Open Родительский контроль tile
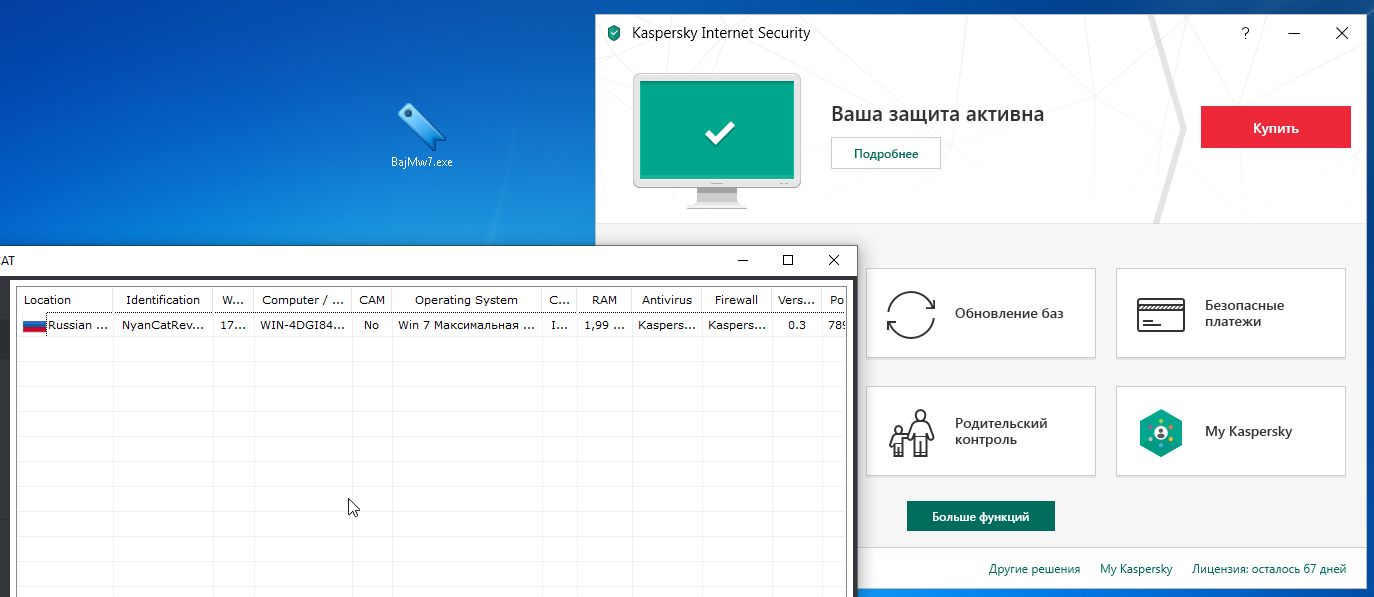The height and width of the screenshot is (597, 1374). pos(981,431)
